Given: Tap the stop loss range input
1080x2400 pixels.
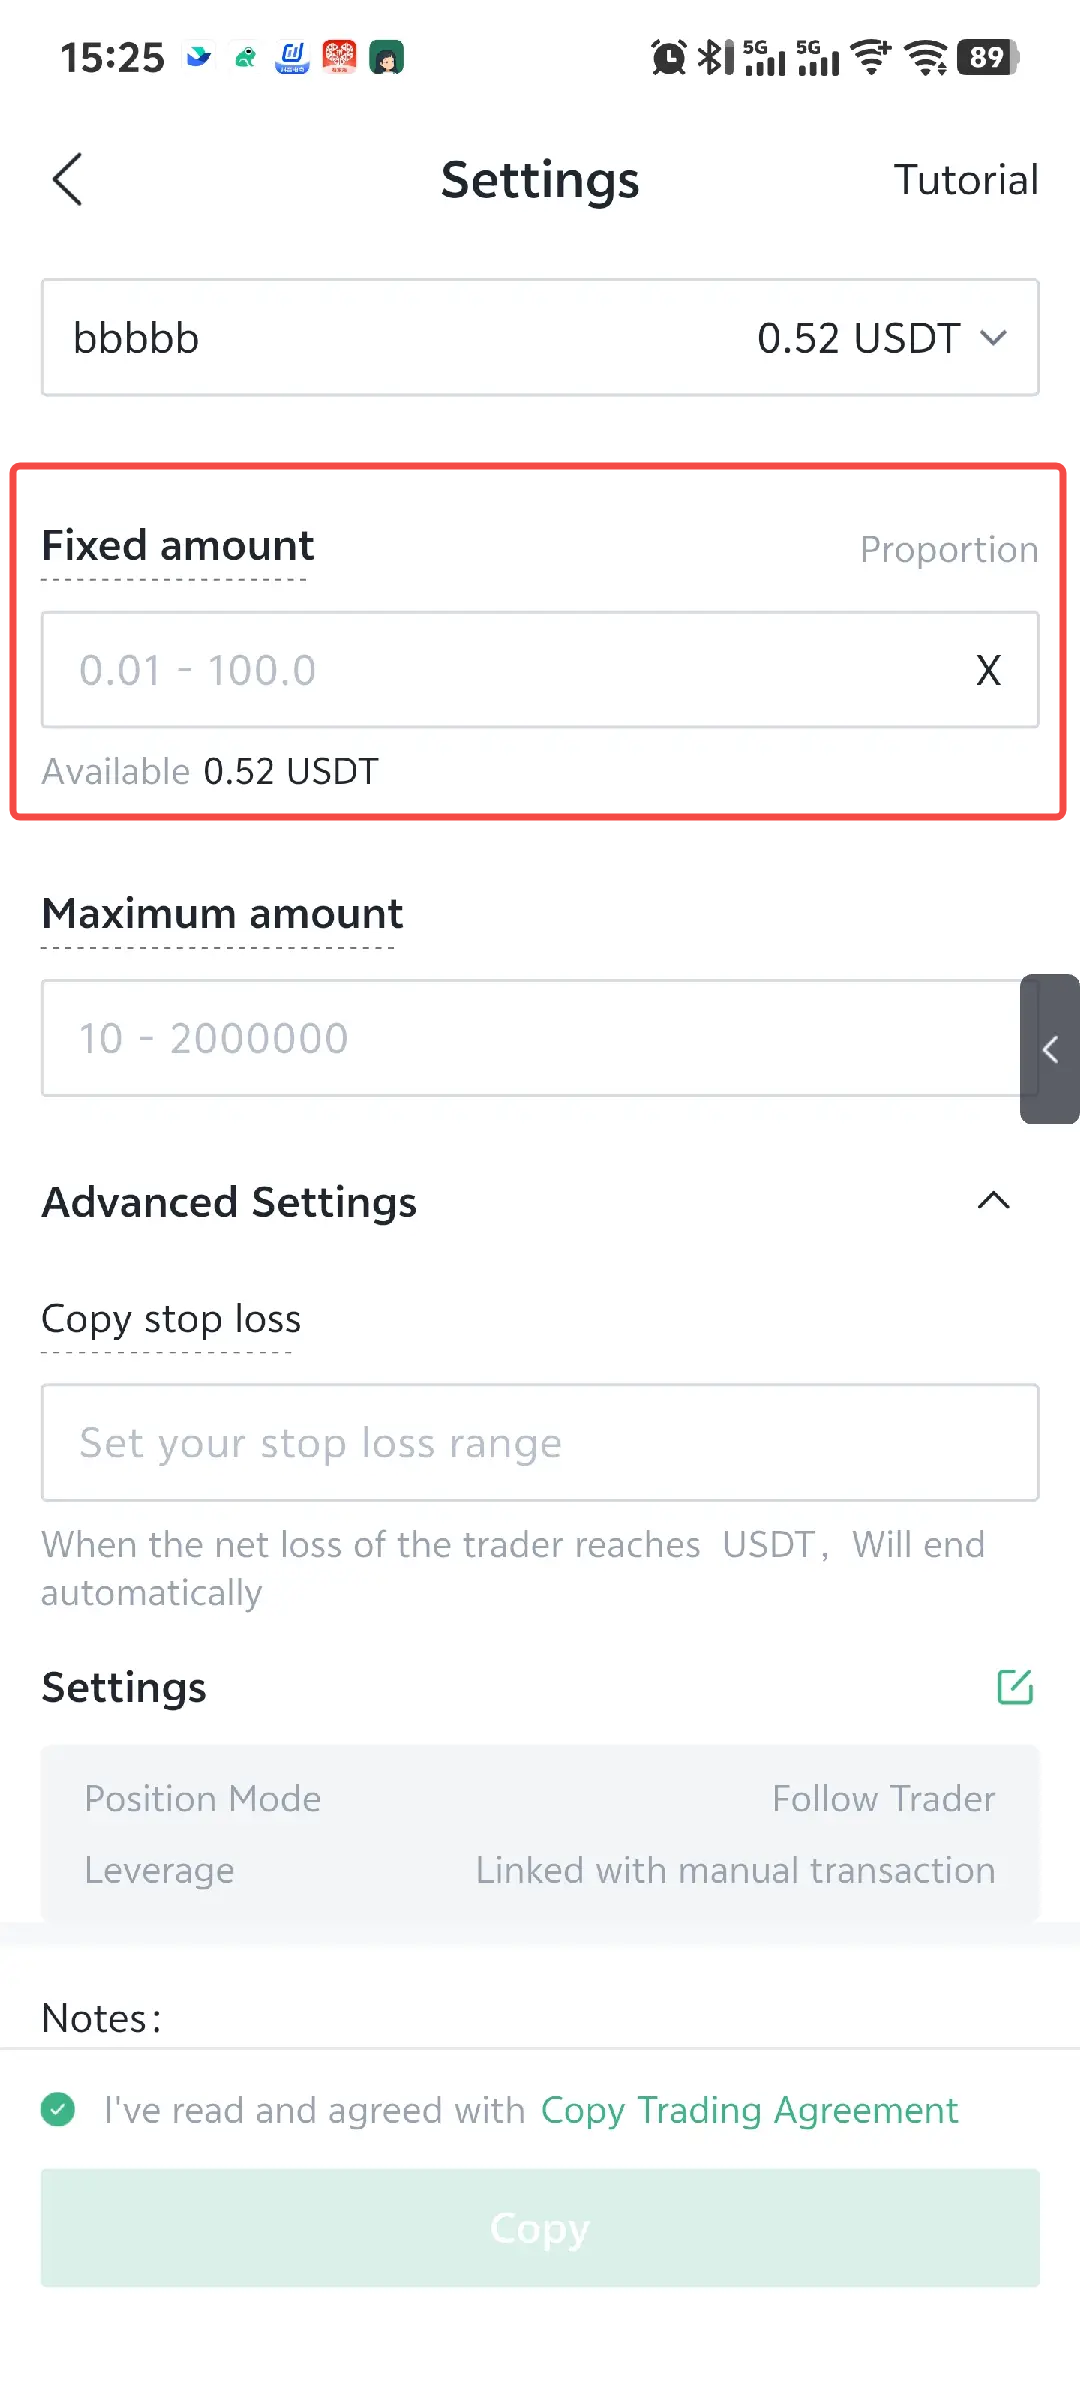Looking at the screenshot, I should pyautogui.click(x=540, y=1443).
